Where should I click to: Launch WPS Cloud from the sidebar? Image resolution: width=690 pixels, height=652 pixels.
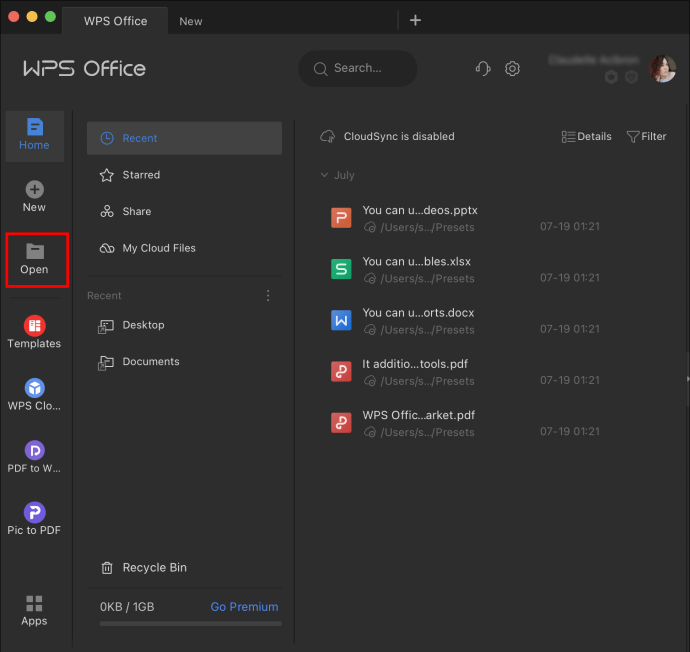coord(34,395)
